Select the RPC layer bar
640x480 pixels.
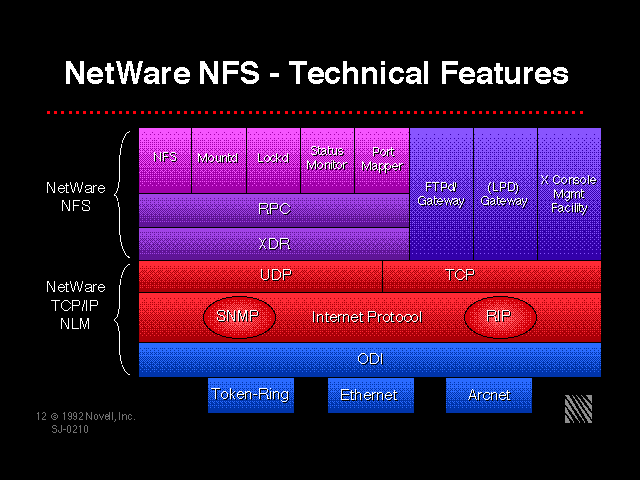tap(274, 210)
